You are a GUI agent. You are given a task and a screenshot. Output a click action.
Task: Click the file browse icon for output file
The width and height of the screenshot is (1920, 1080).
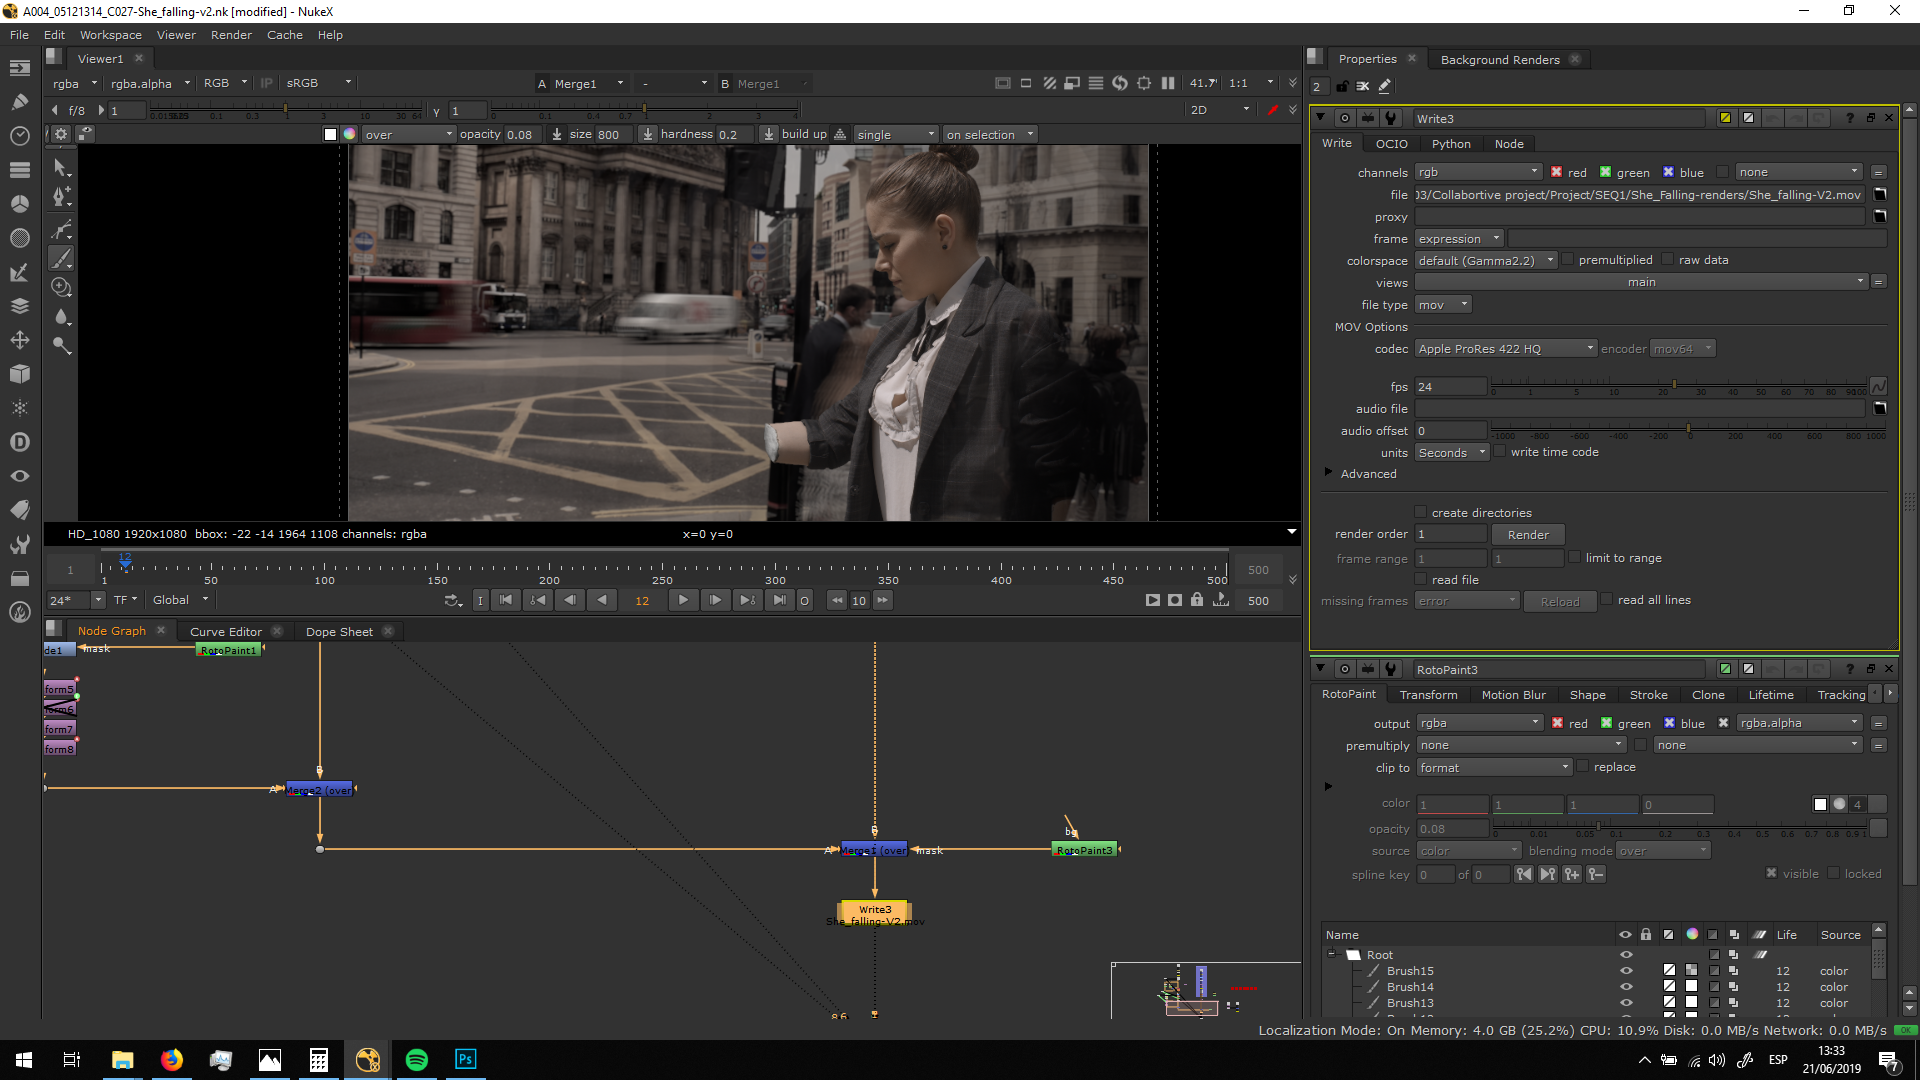pyautogui.click(x=1880, y=195)
